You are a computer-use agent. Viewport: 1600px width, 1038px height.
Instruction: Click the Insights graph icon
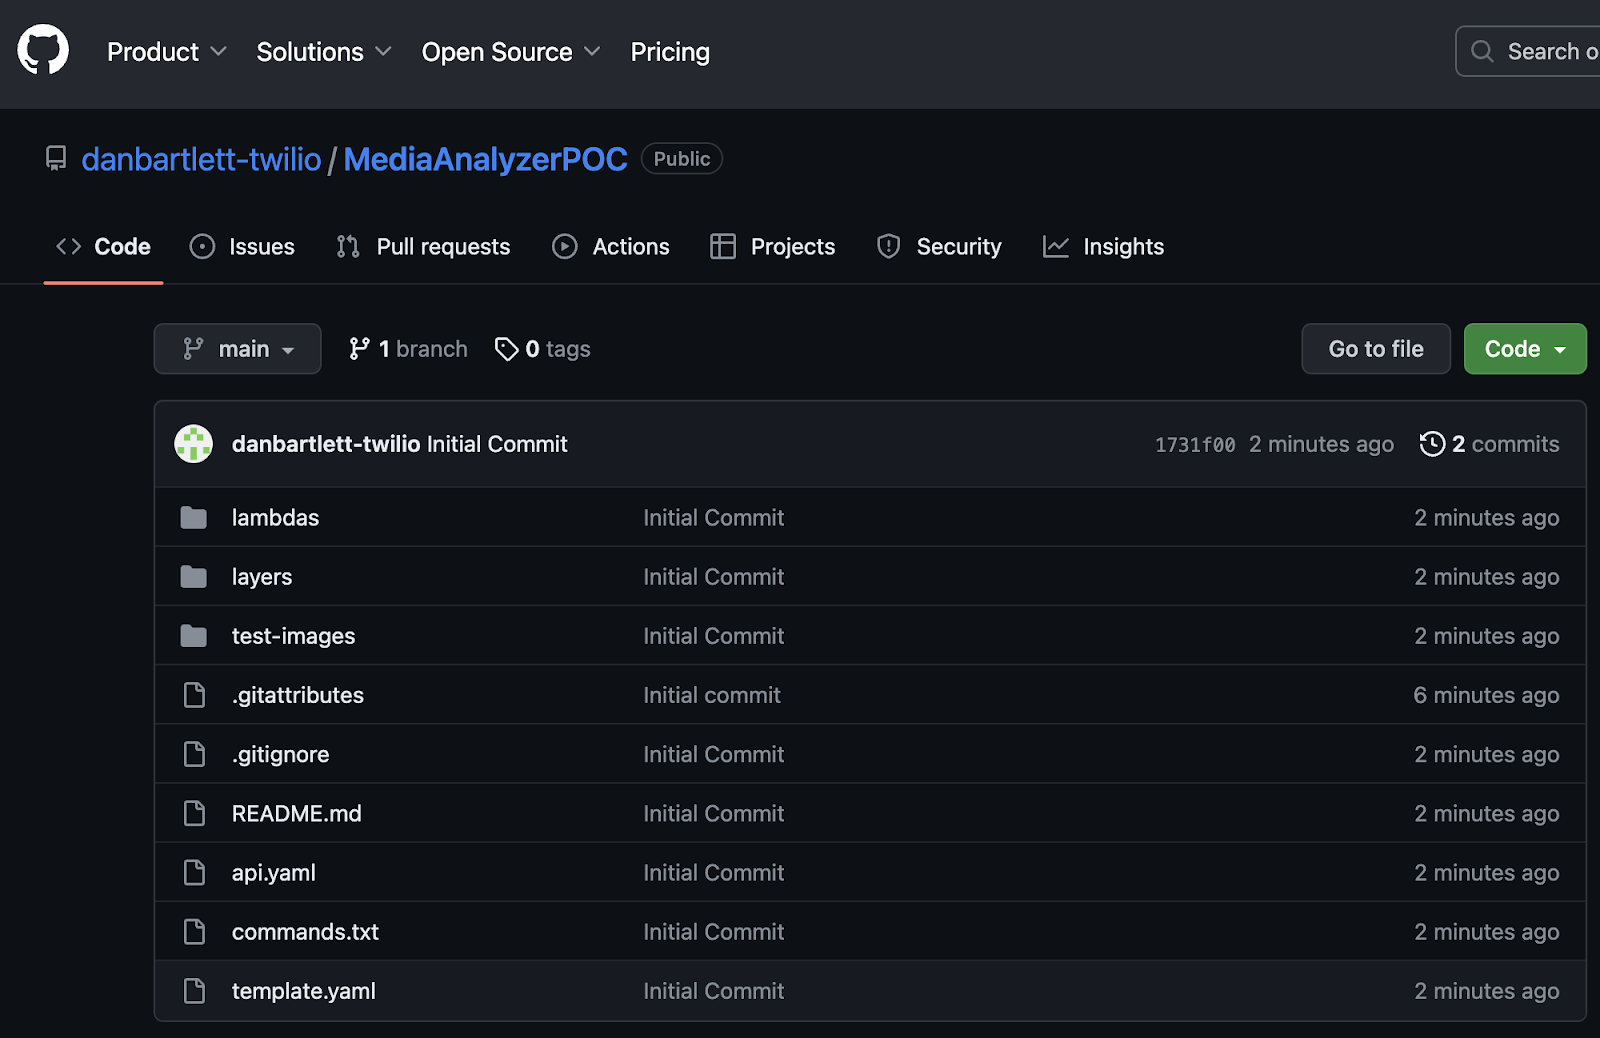1056,246
